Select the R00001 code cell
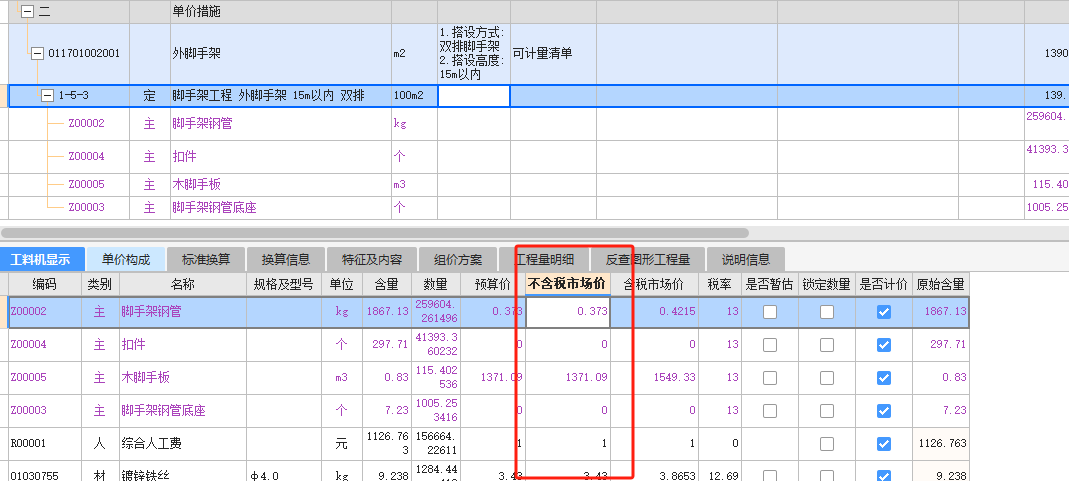 [x=44, y=444]
